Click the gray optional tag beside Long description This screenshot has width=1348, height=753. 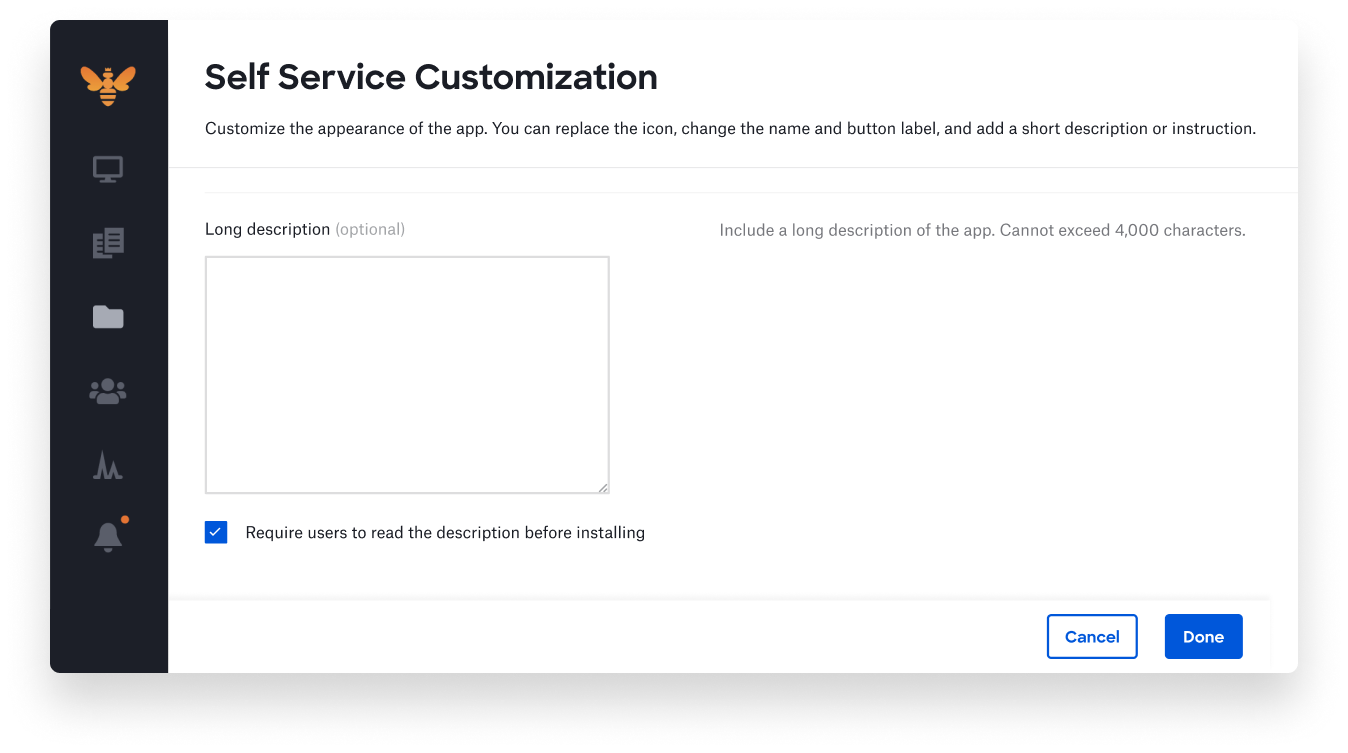tap(370, 229)
